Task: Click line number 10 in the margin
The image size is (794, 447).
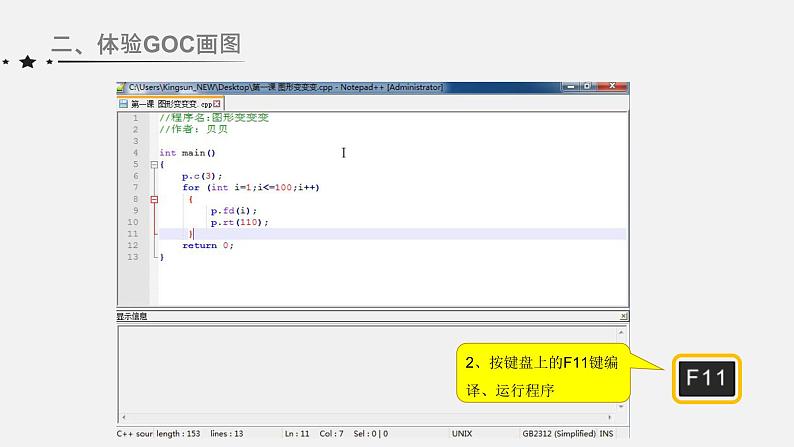Action: (x=133, y=222)
